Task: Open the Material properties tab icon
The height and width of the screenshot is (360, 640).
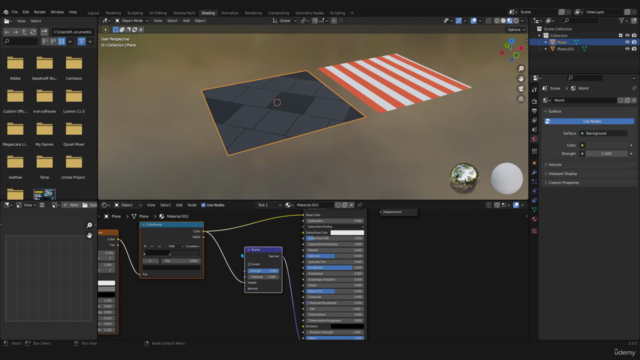Action: [x=534, y=219]
